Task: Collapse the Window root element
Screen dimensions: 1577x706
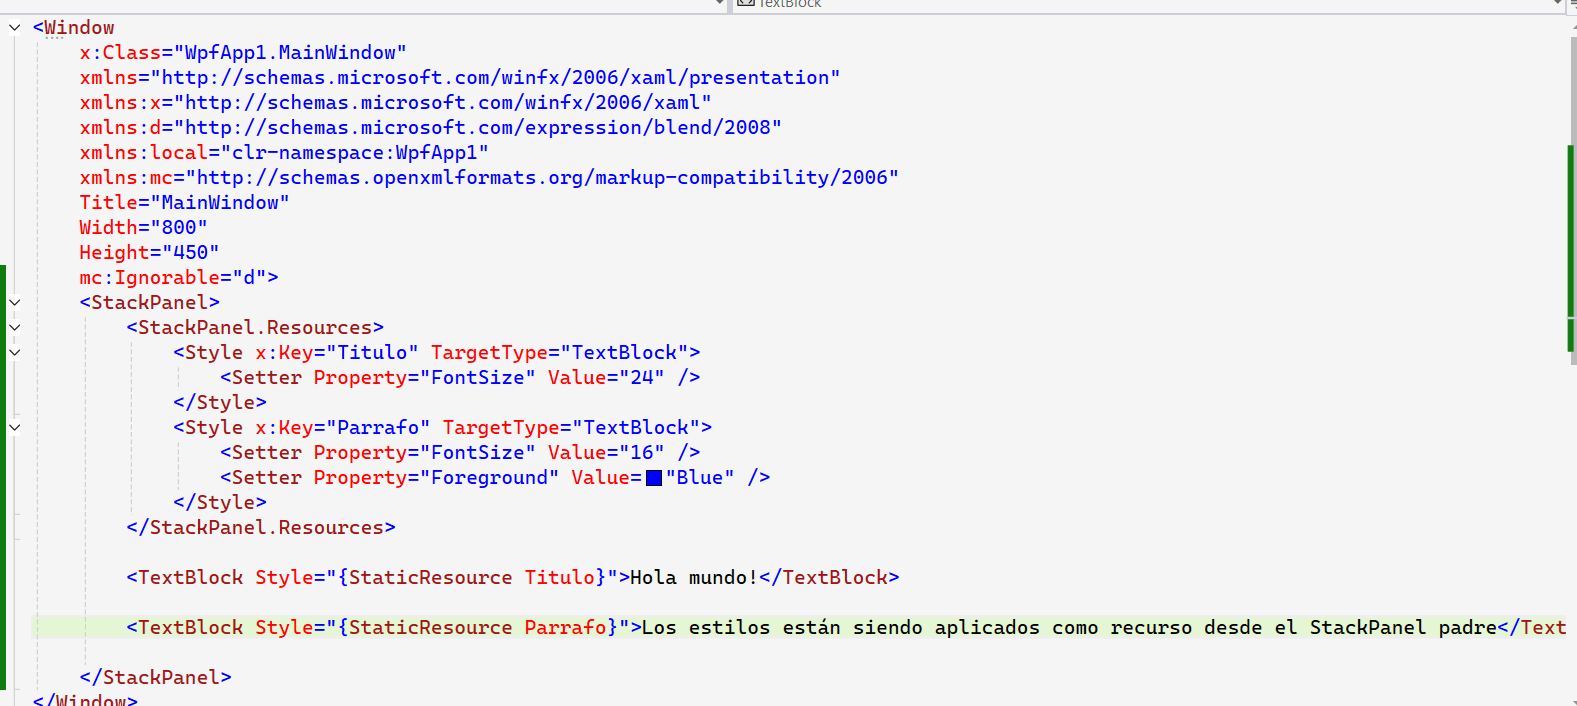Action: pyautogui.click(x=14, y=28)
